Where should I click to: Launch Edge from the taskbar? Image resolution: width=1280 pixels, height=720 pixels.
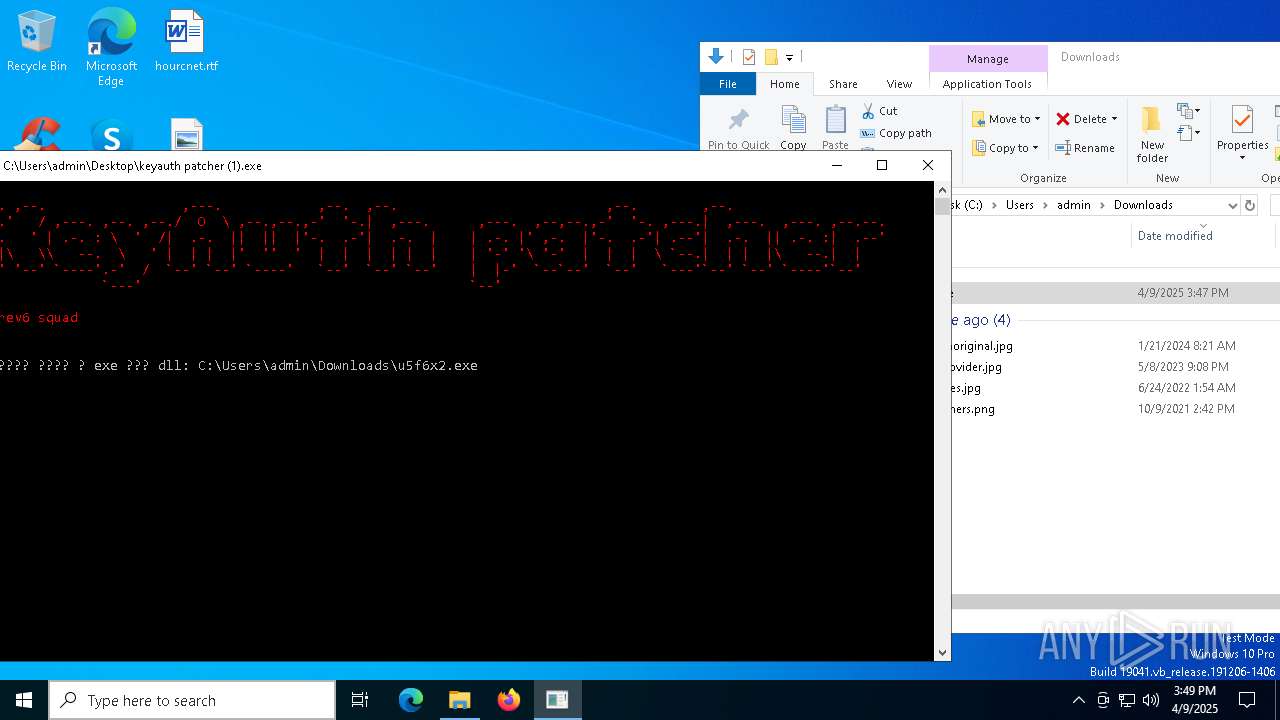pos(411,700)
